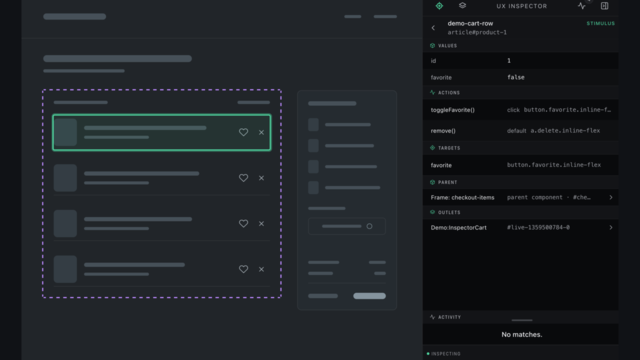Click the remove X in the highlighted cart row

tap(261, 132)
